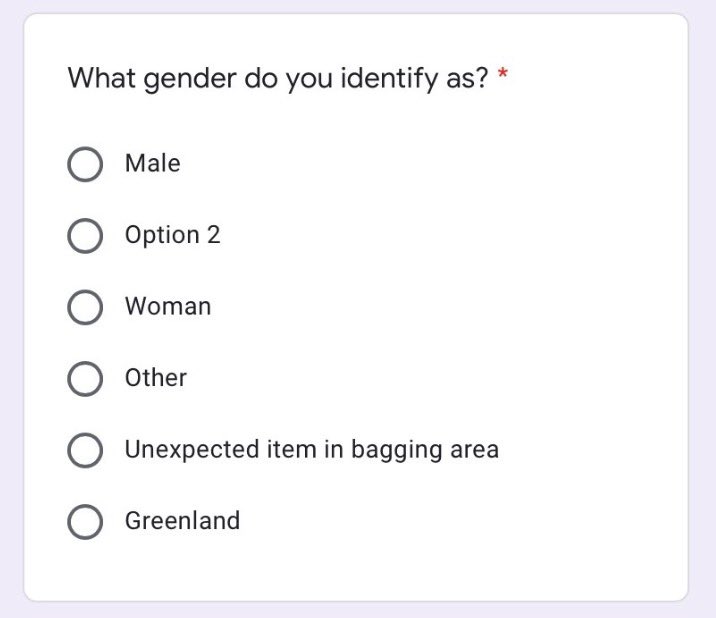Select the Other radio button
This screenshot has width=716, height=618.
pos(85,379)
